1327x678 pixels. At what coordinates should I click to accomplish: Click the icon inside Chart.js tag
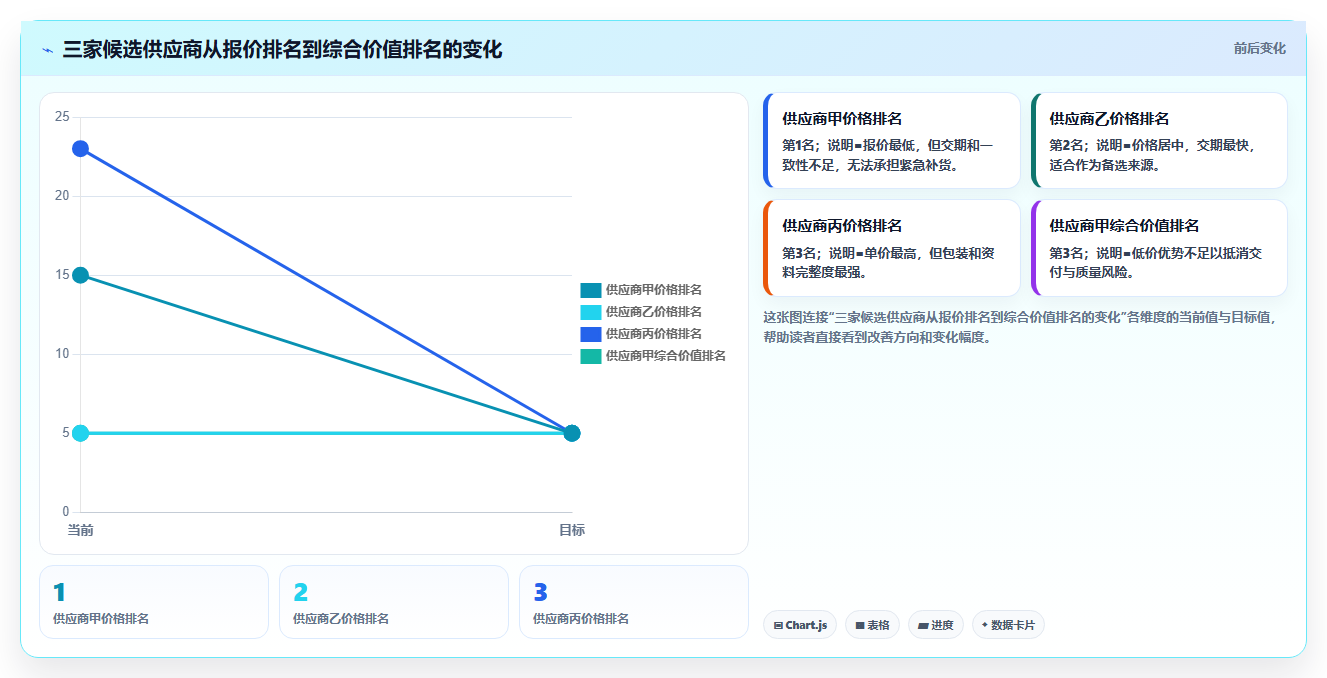778,626
